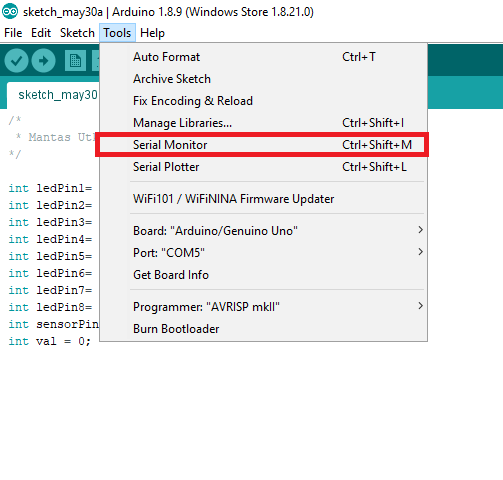Open the Help menu
Screen dimensions: 503x480
(x=152, y=33)
